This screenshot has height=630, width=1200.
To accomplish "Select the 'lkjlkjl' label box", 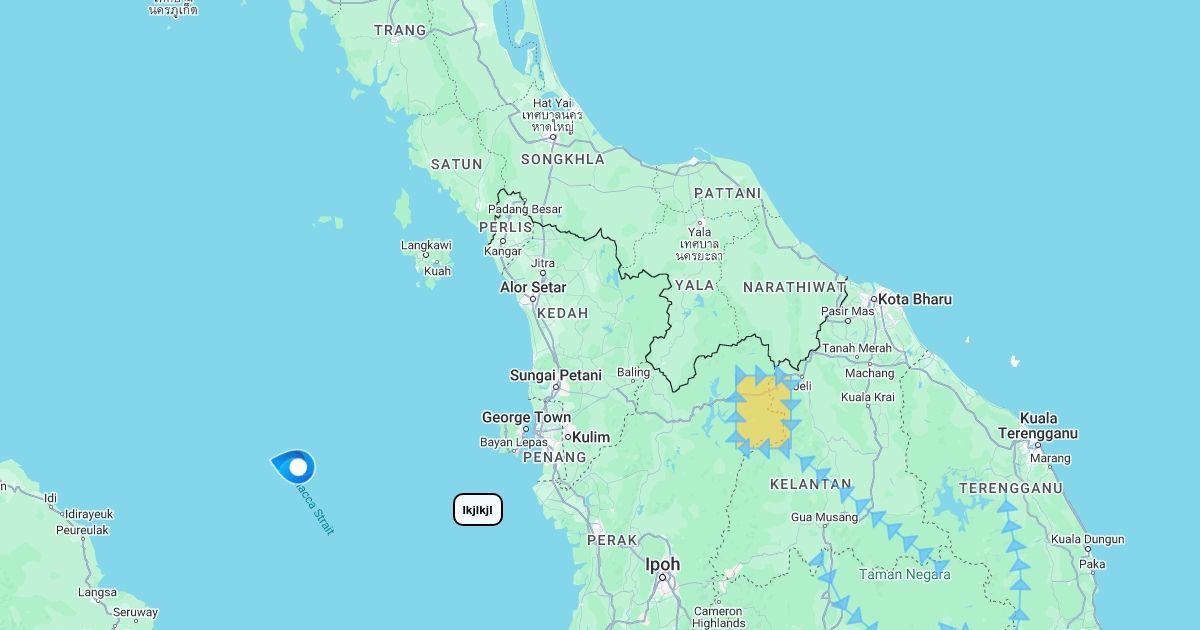I will (478, 510).
